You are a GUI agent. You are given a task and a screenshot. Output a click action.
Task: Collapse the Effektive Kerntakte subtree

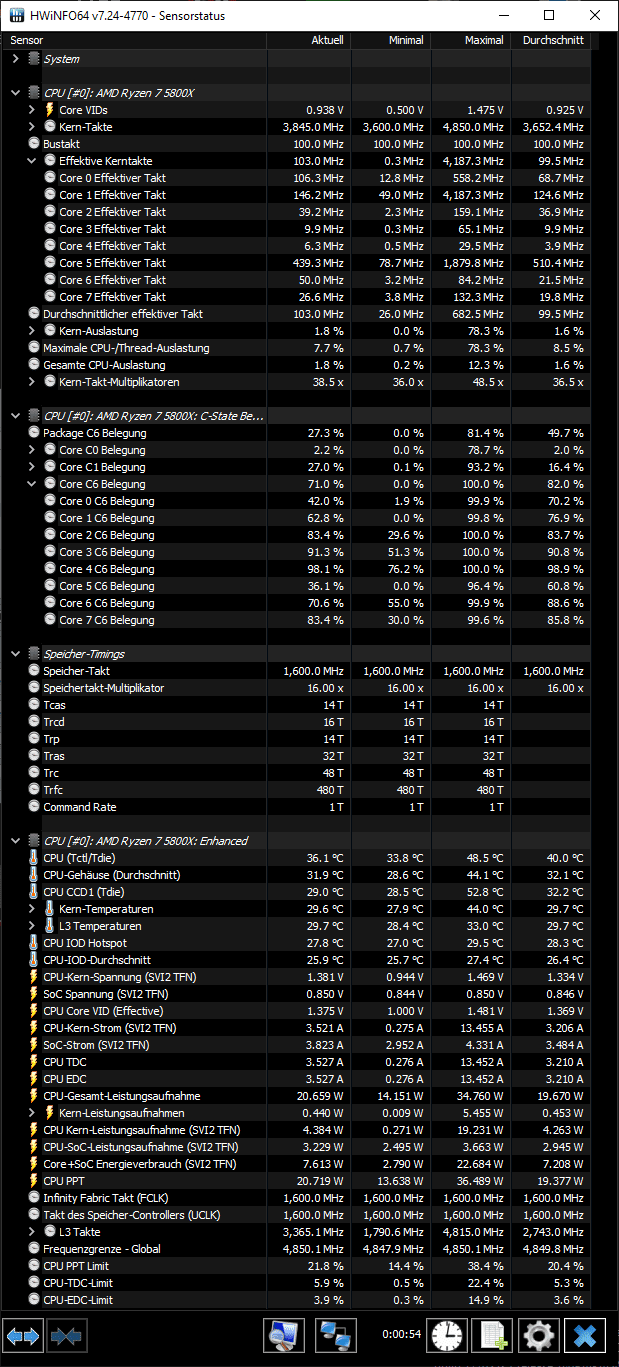32,160
